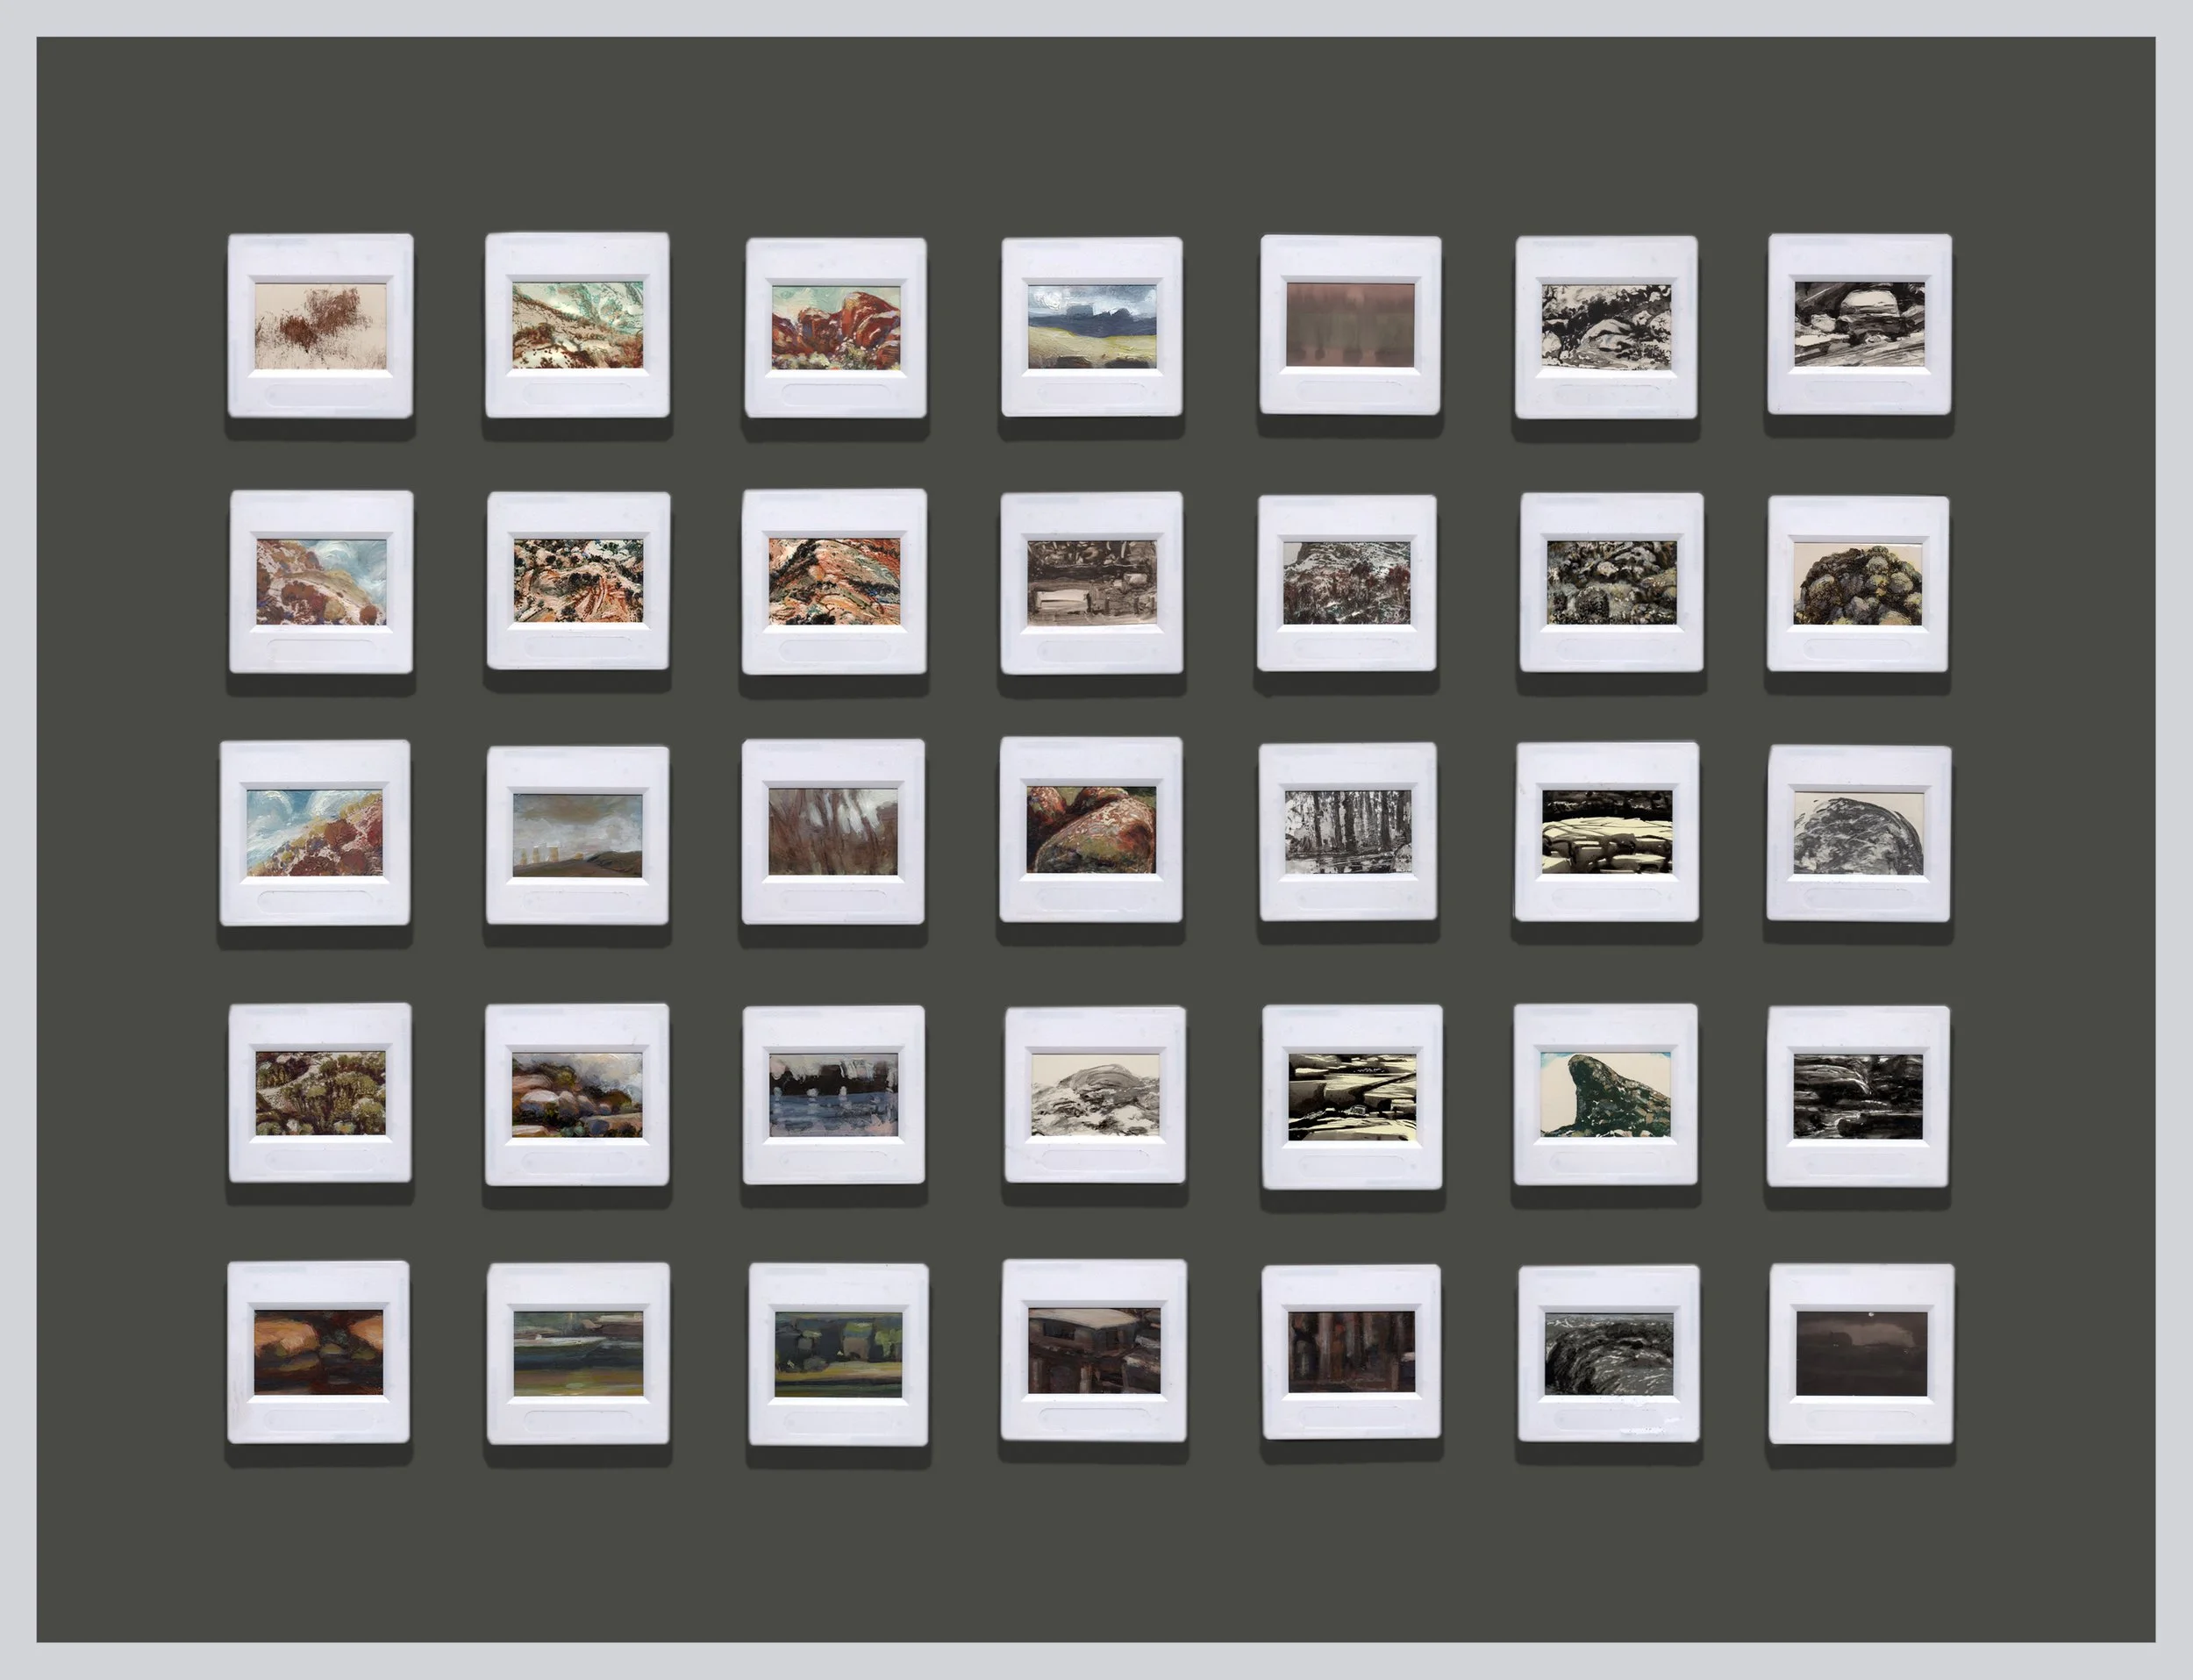This screenshot has height=1680, width=2193.
Task: Select the black-and-white rock arch slide
Action: (1859, 324)
